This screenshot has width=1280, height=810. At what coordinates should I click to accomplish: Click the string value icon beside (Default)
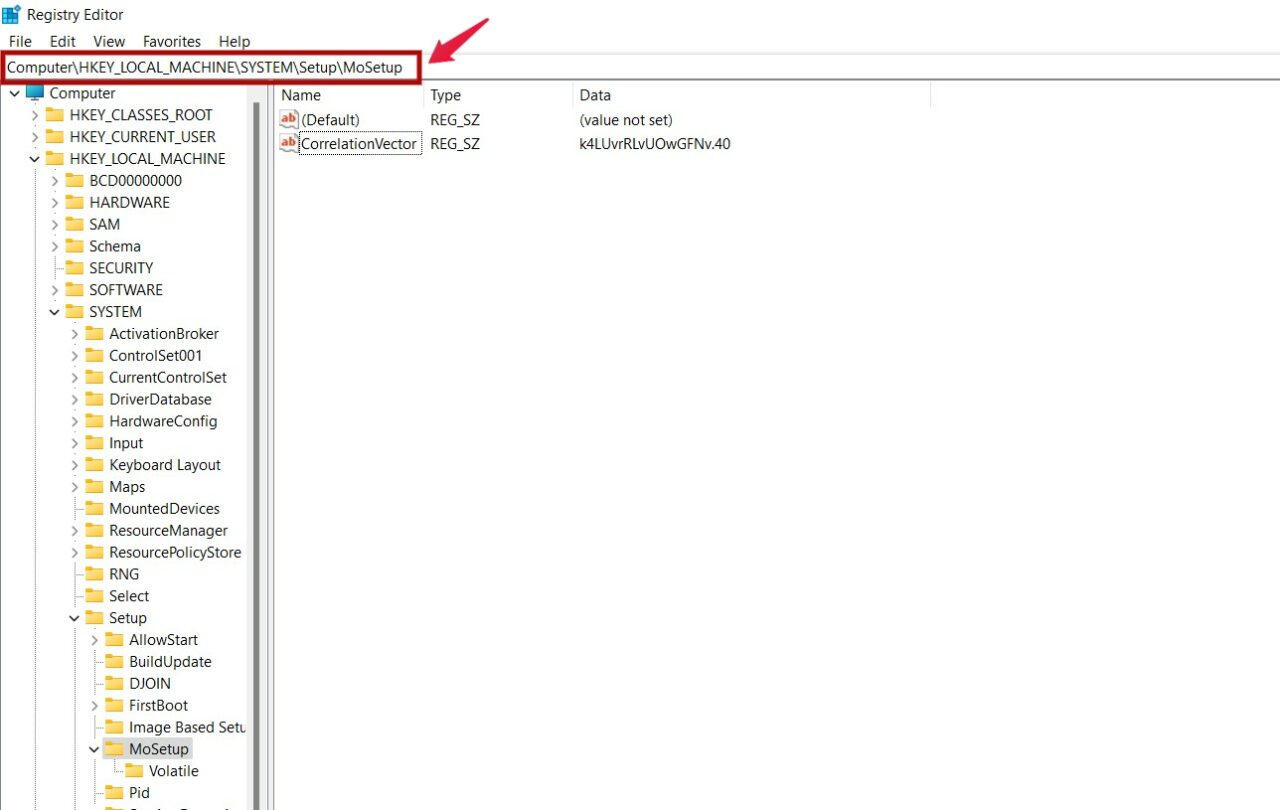[289, 120]
